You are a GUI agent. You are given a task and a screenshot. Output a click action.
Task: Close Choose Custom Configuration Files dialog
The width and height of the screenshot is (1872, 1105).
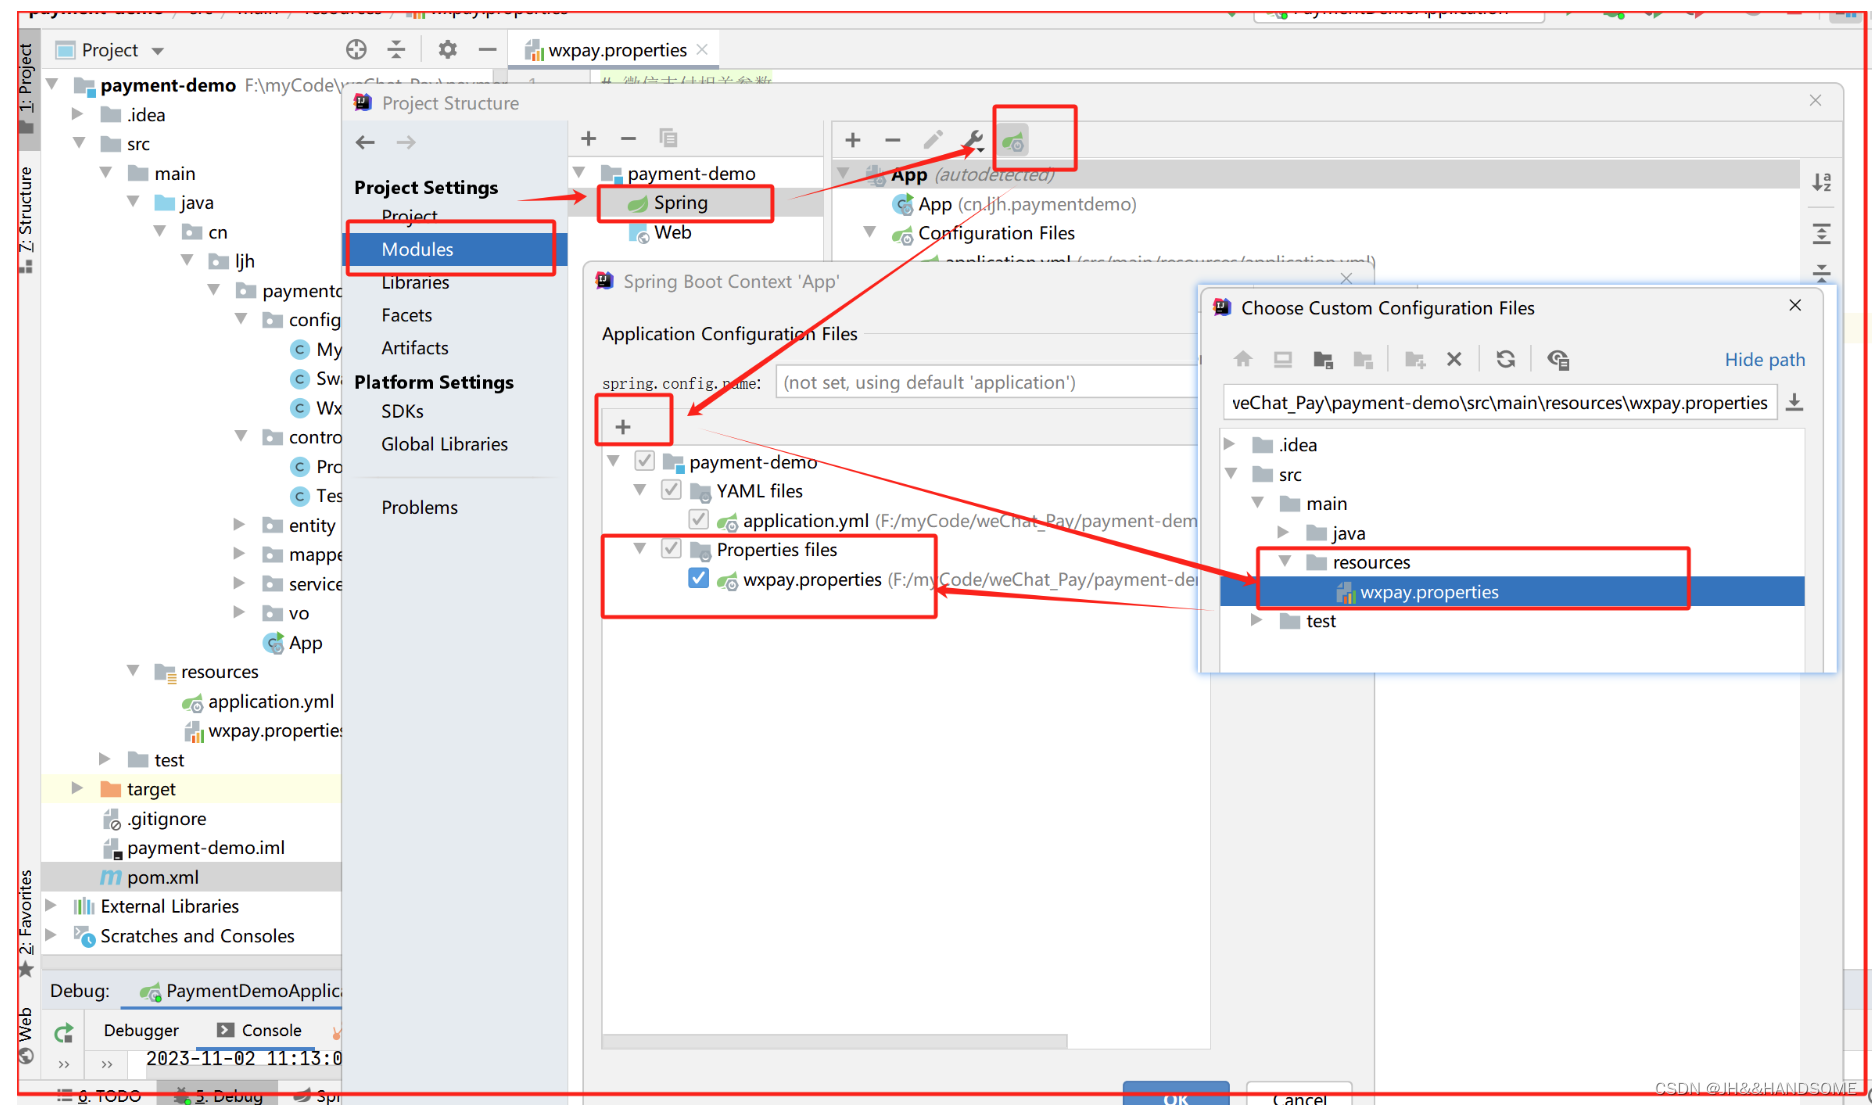pyautogui.click(x=1795, y=305)
